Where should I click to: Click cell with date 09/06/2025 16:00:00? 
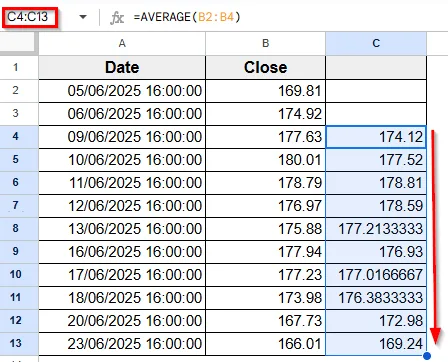(122, 137)
